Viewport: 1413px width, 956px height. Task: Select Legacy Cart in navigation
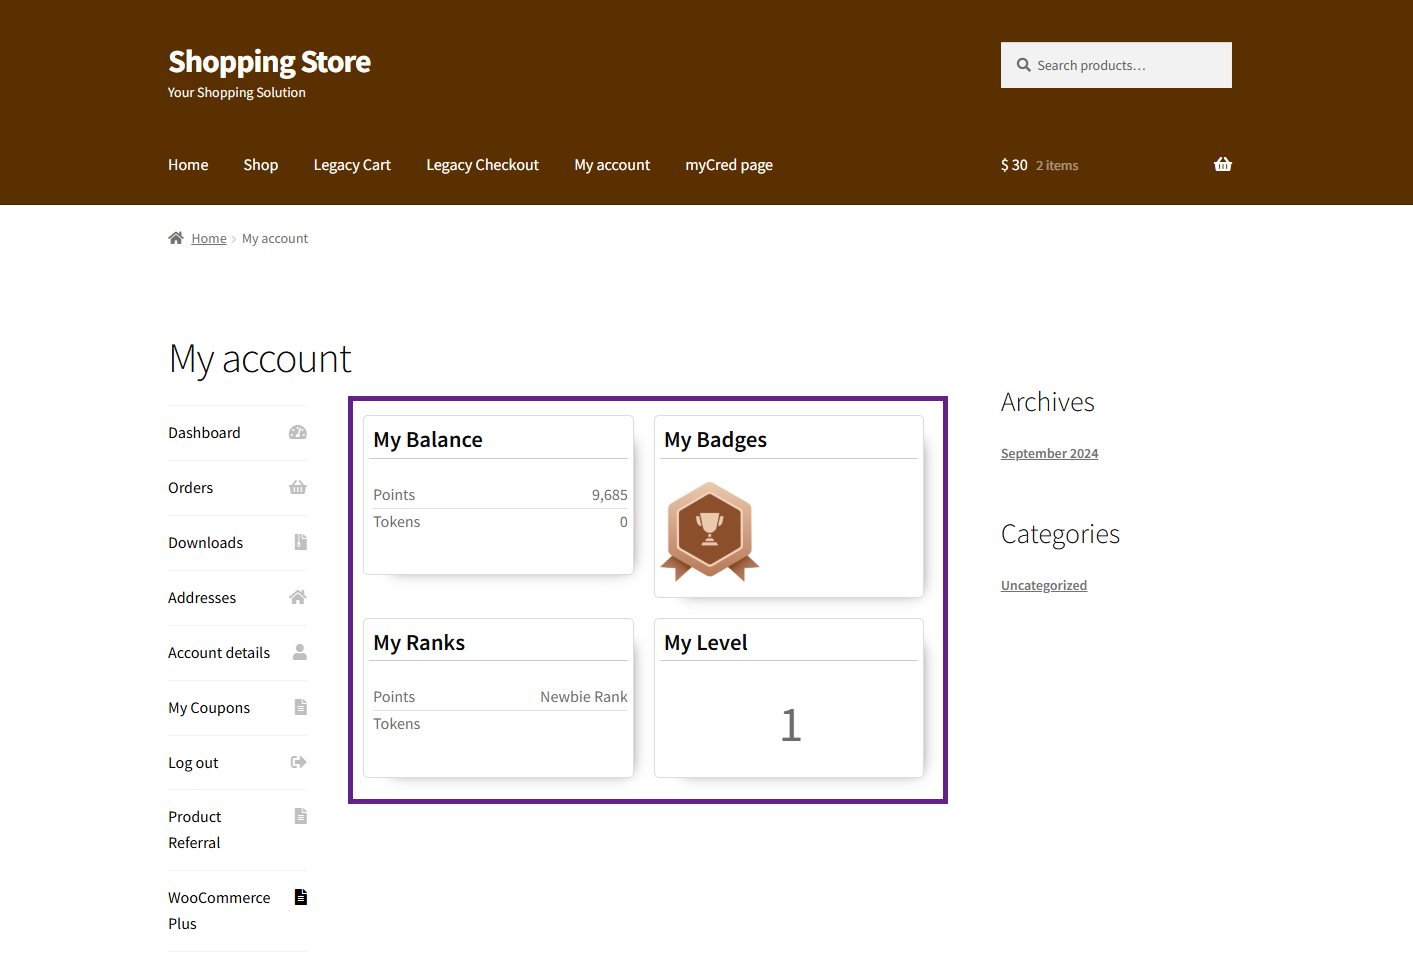[352, 165]
